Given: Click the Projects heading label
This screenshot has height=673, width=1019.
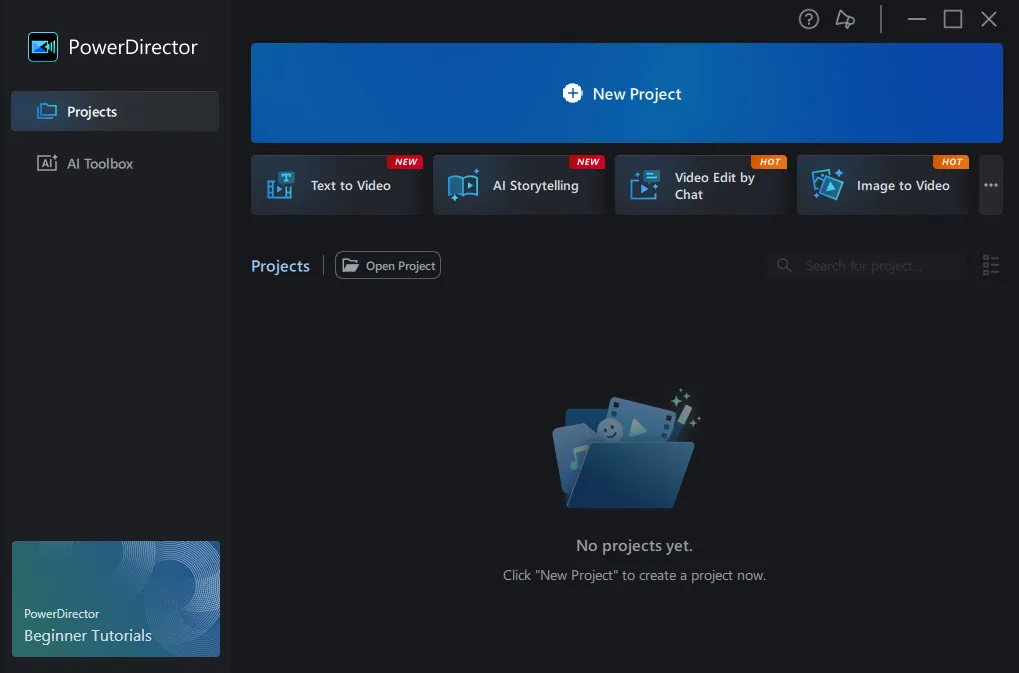Looking at the screenshot, I should [x=280, y=266].
